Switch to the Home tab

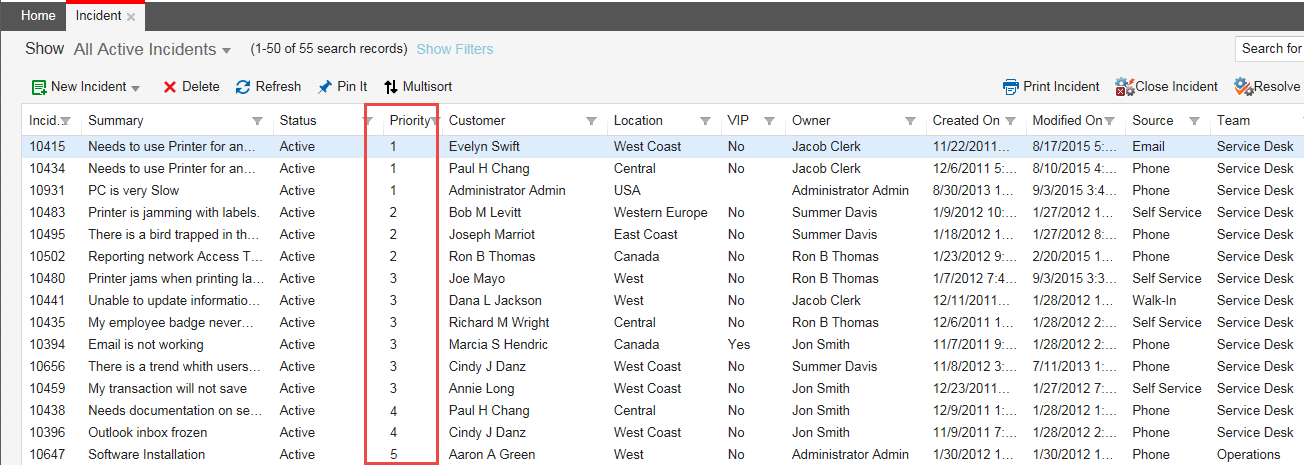[x=38, y=16]
